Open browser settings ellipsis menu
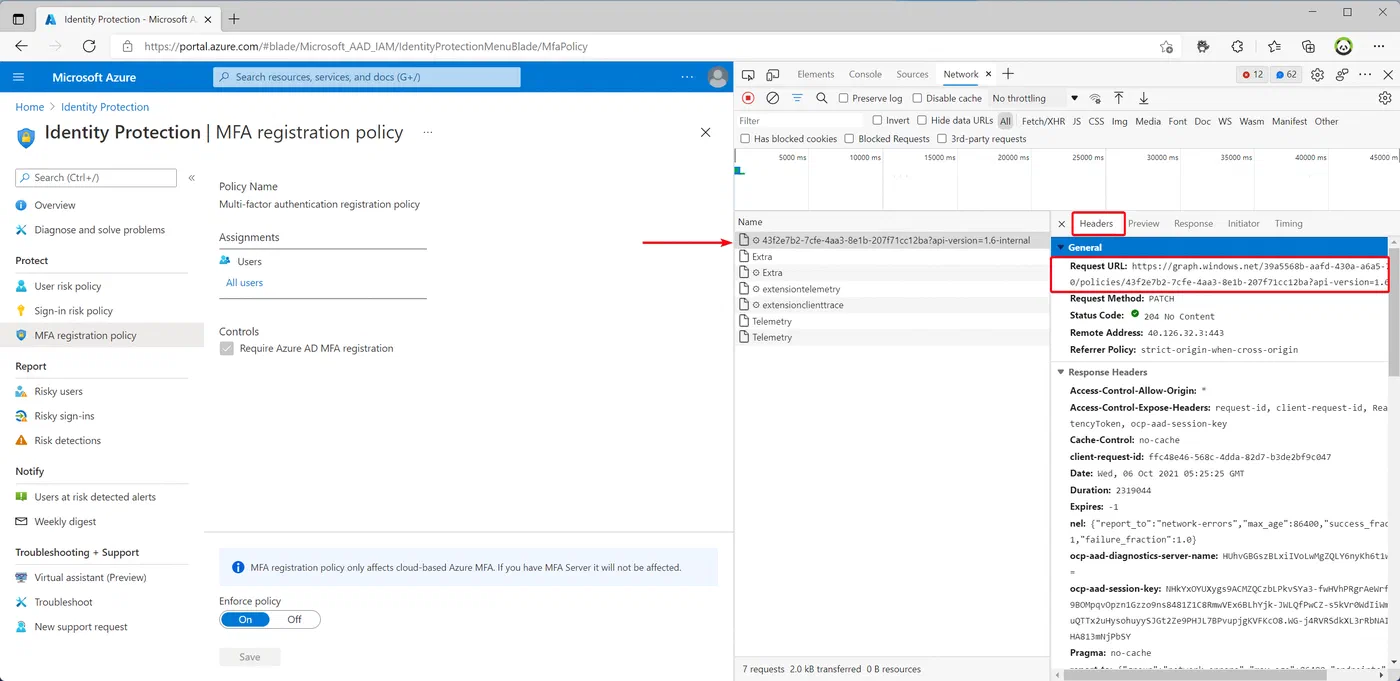1400x681 pixels. pos(1378,46)
